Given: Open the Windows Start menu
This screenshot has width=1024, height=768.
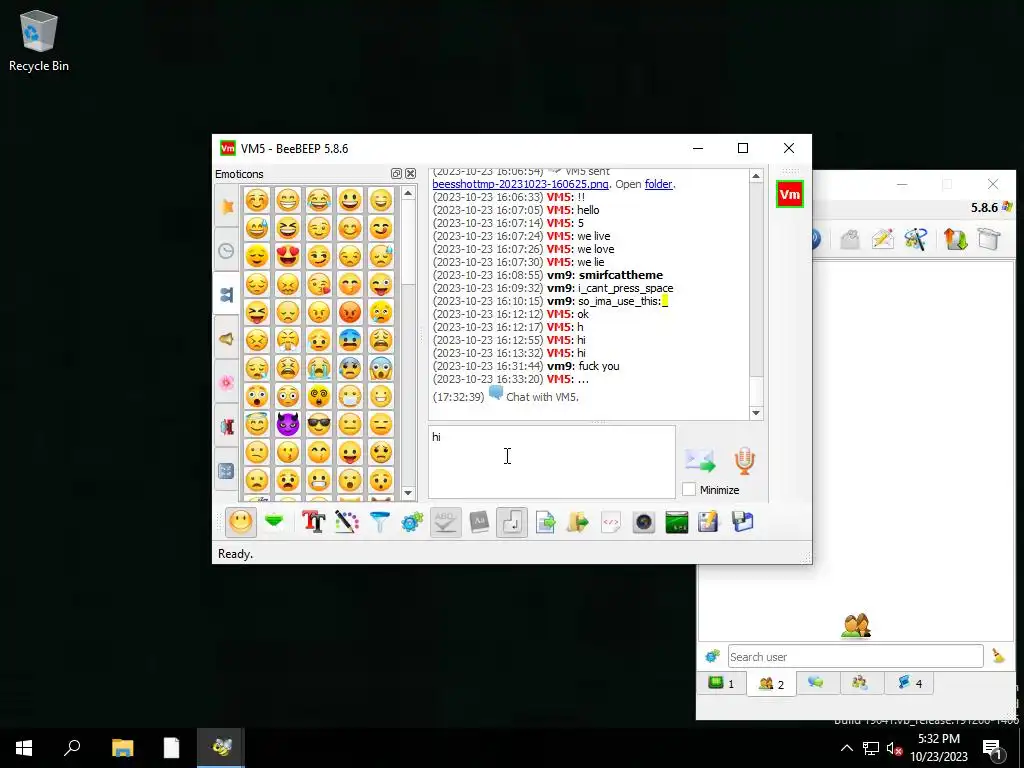Looking at the screenshot, I should pyautogui.click(x=24, y=748).
